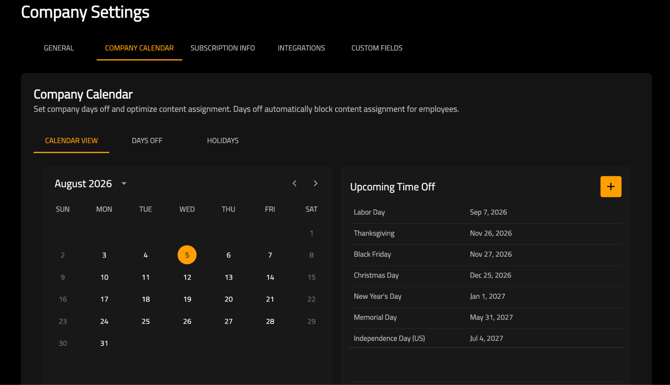Go to next month arrow

point(315,183)
